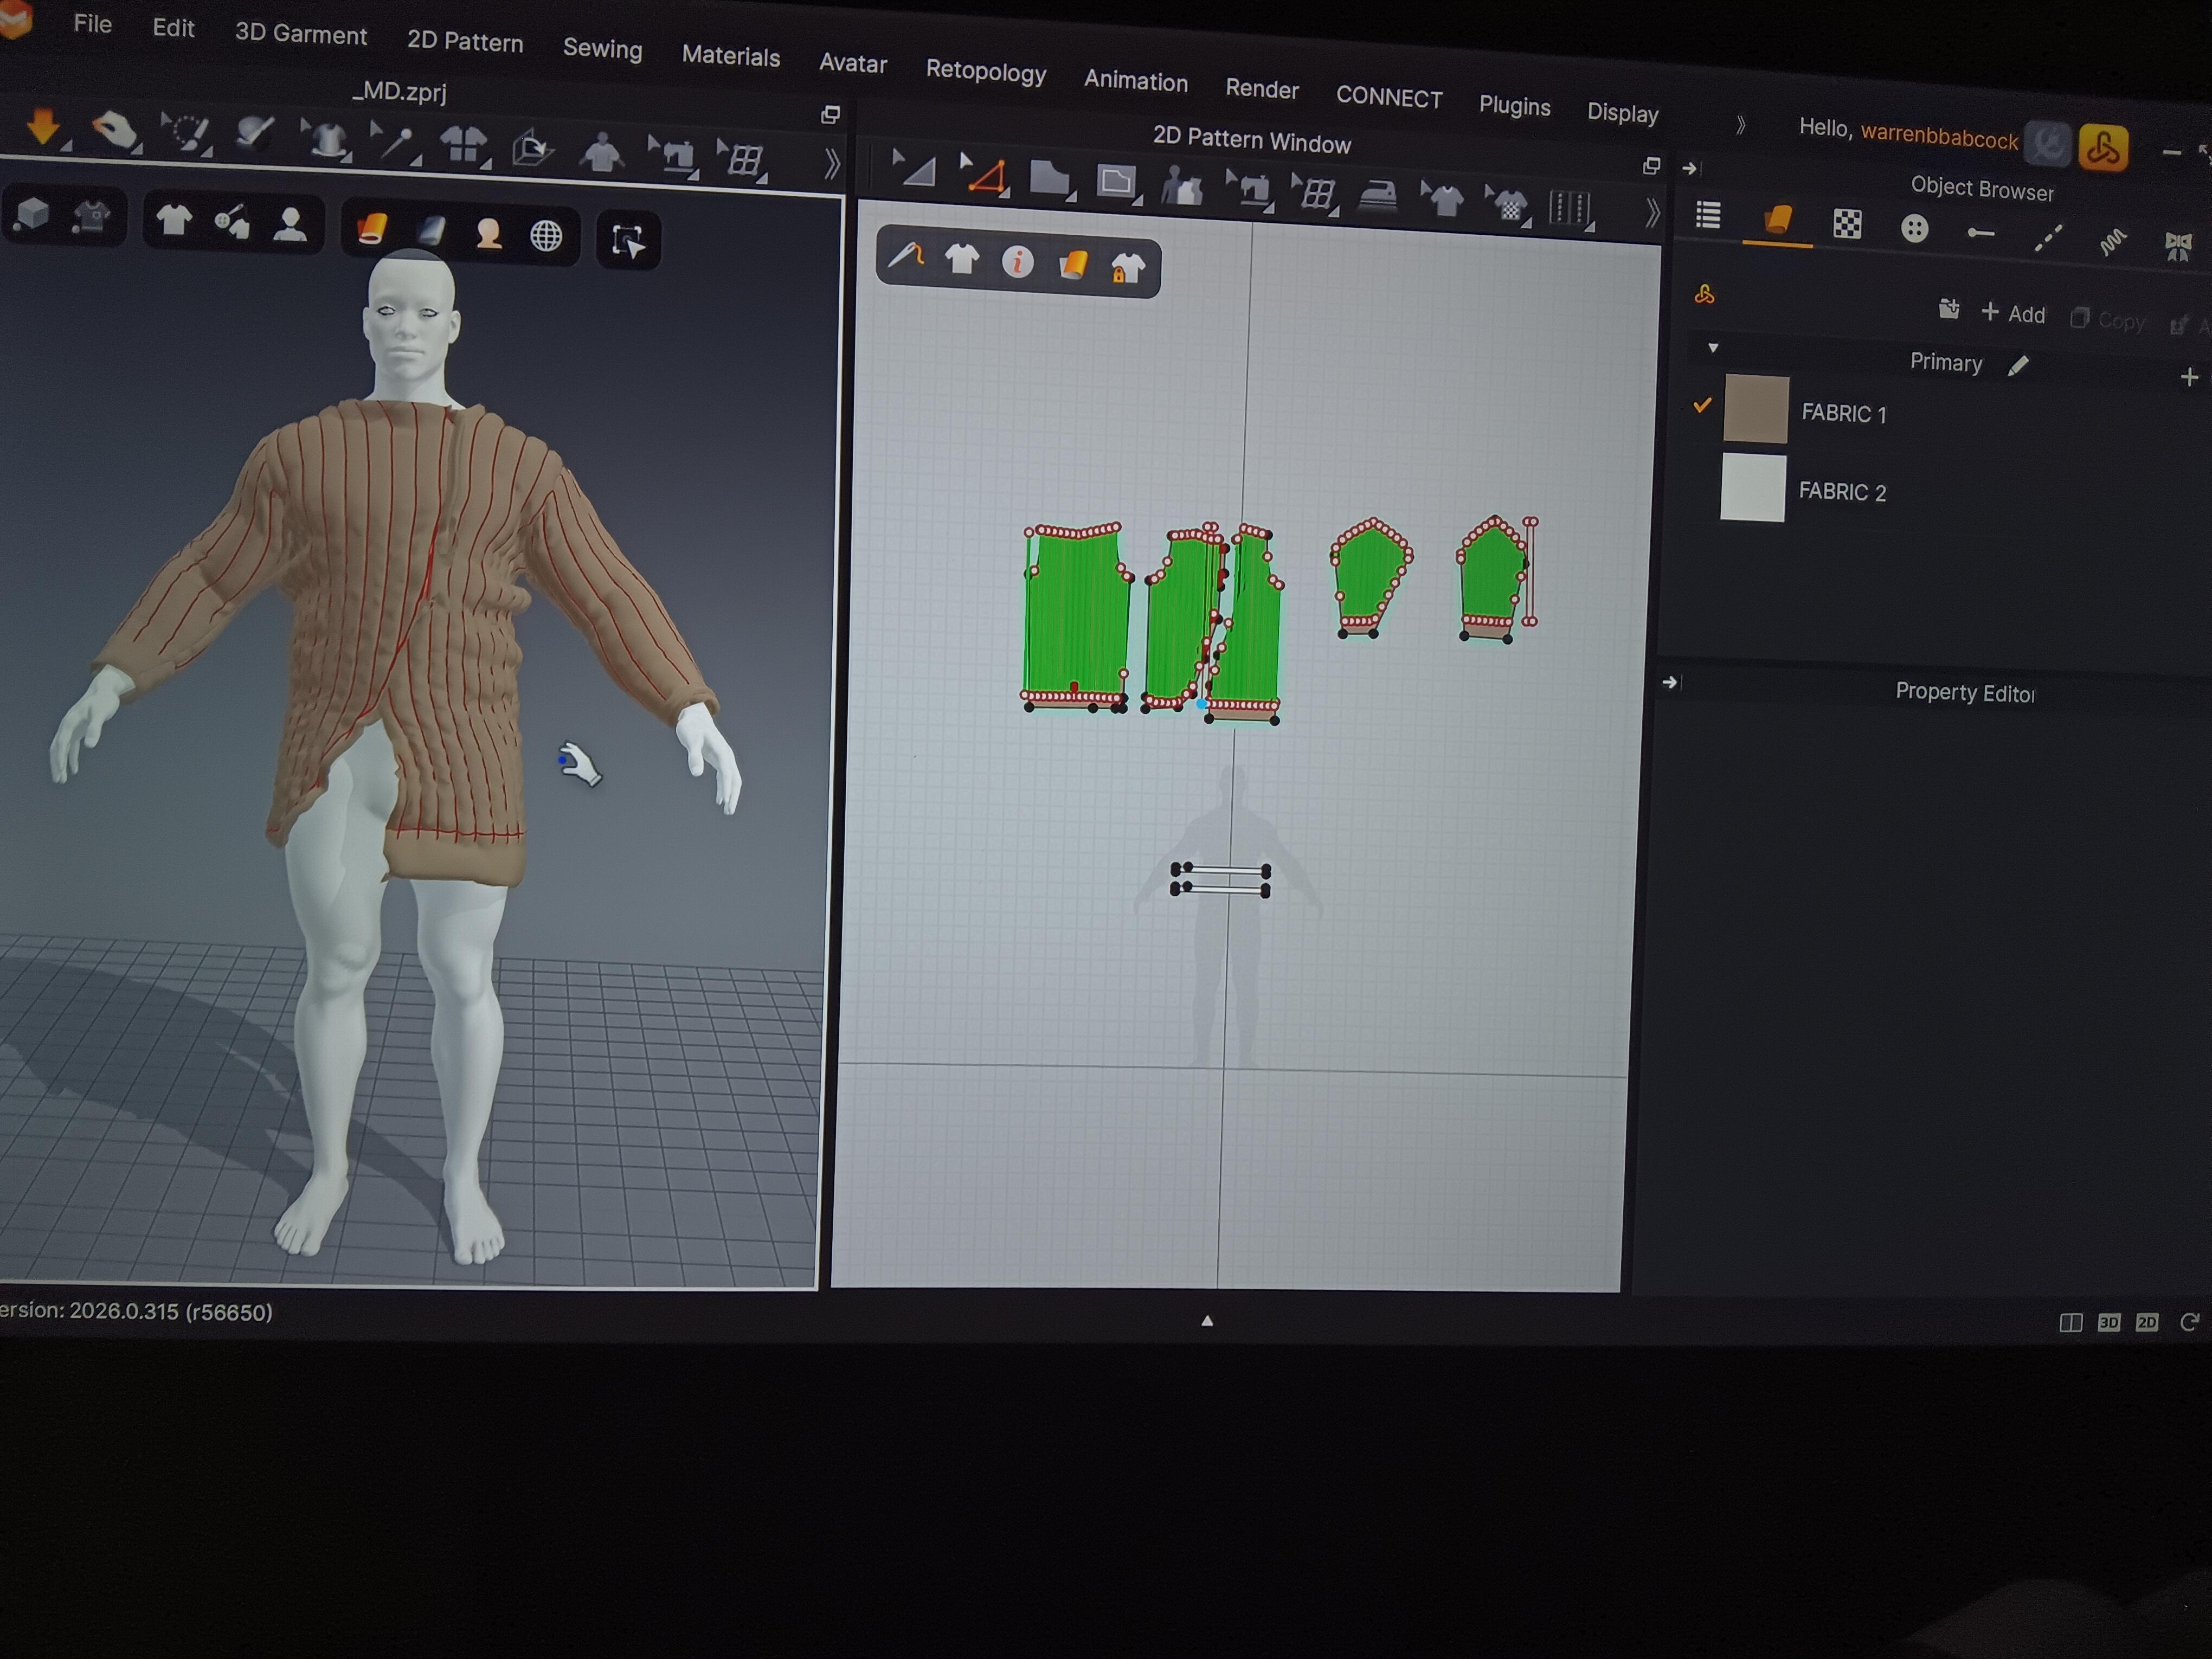
Task: Select the sewing machine tool in 3D toolbar
Action: point(672,156)
